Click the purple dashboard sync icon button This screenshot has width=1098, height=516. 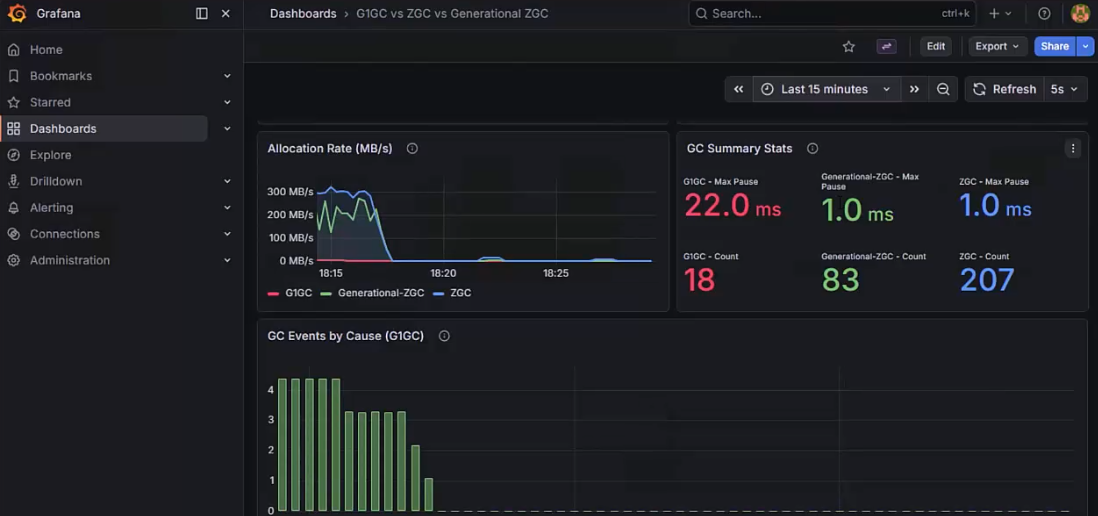[887, 46]
